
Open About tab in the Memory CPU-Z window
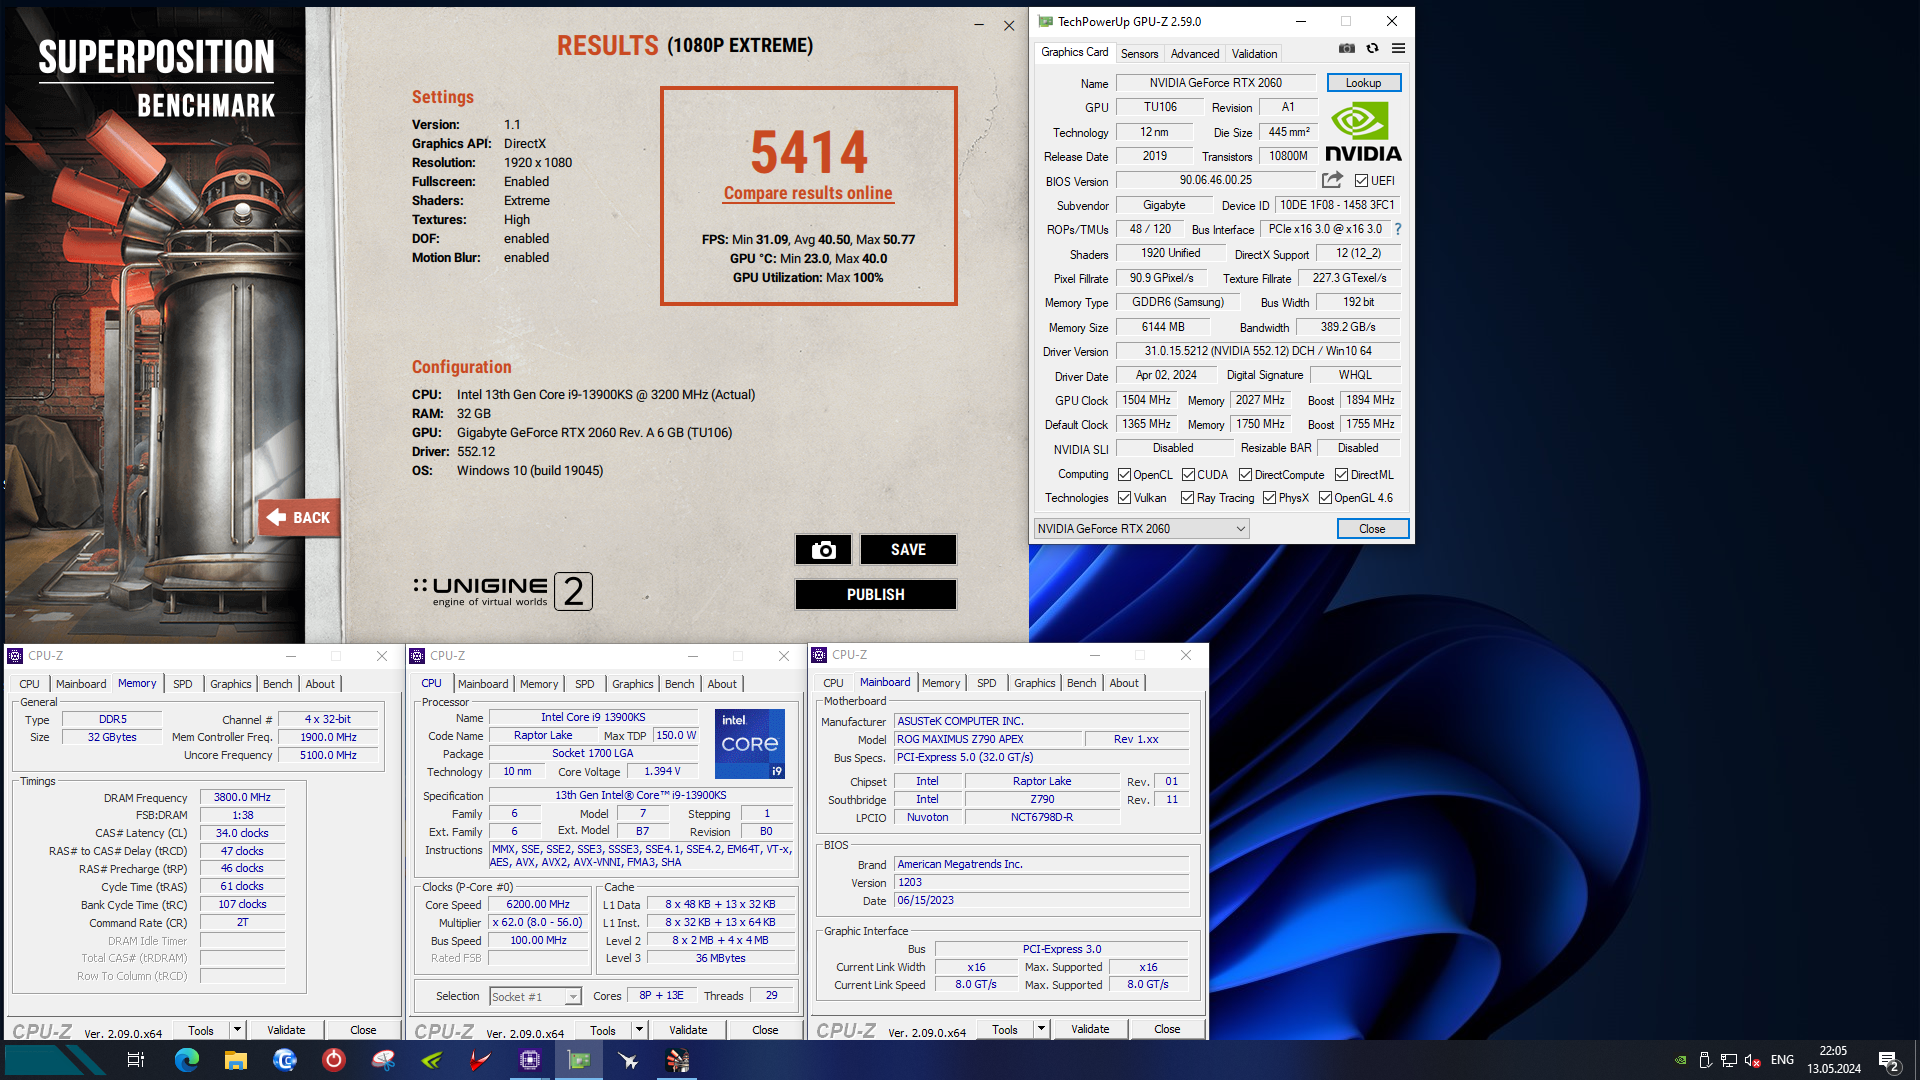pyautogui.click(x=320, y=684)
